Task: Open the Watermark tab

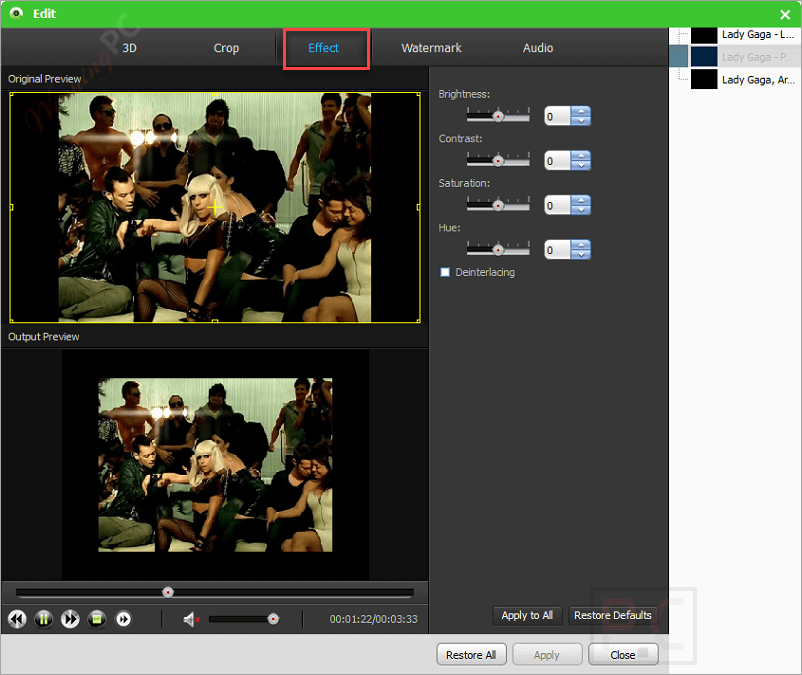Action: coord(431,48)
